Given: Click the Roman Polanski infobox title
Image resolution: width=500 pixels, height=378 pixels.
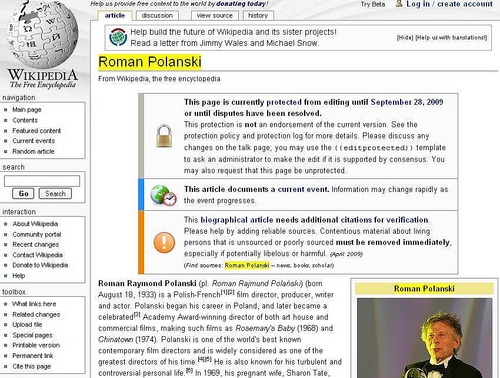Looking at the screenshot, I should tap(424, 289).
